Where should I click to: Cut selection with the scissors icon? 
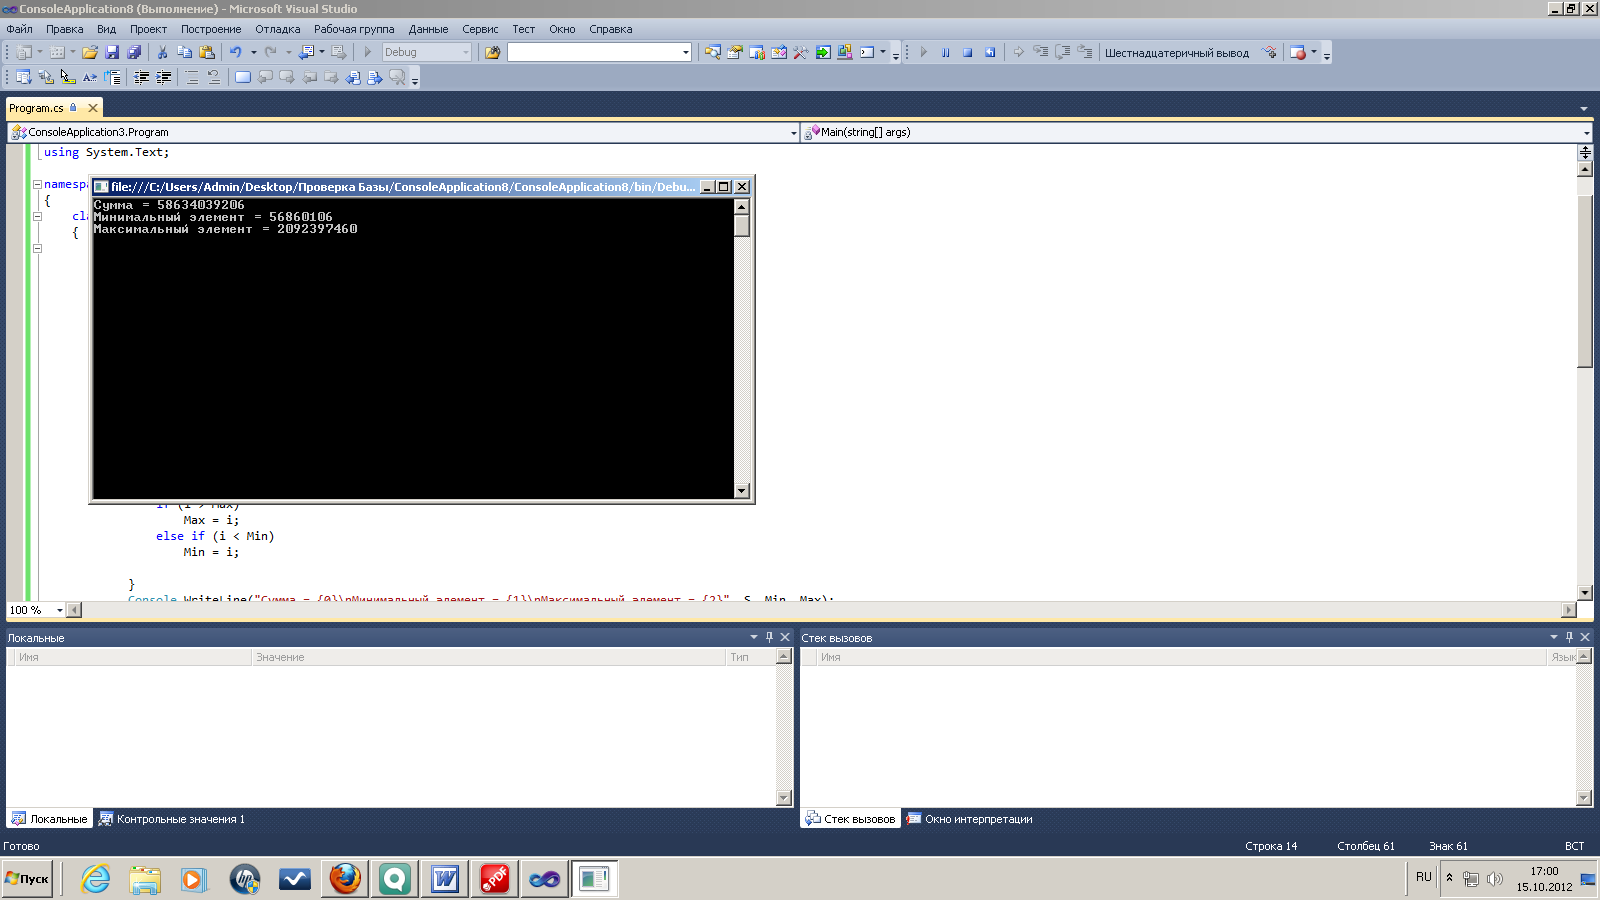coord(162,52)
